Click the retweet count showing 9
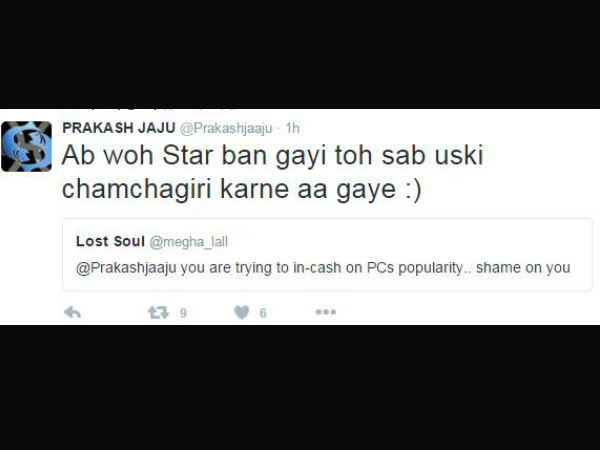The image size is (600, 450). [x=183, y=313]
